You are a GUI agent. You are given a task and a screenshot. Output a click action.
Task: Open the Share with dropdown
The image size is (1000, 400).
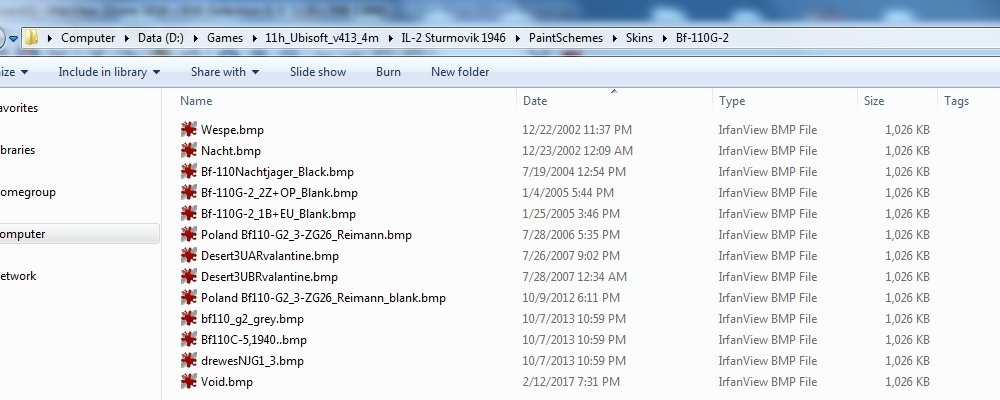(225, 72)
